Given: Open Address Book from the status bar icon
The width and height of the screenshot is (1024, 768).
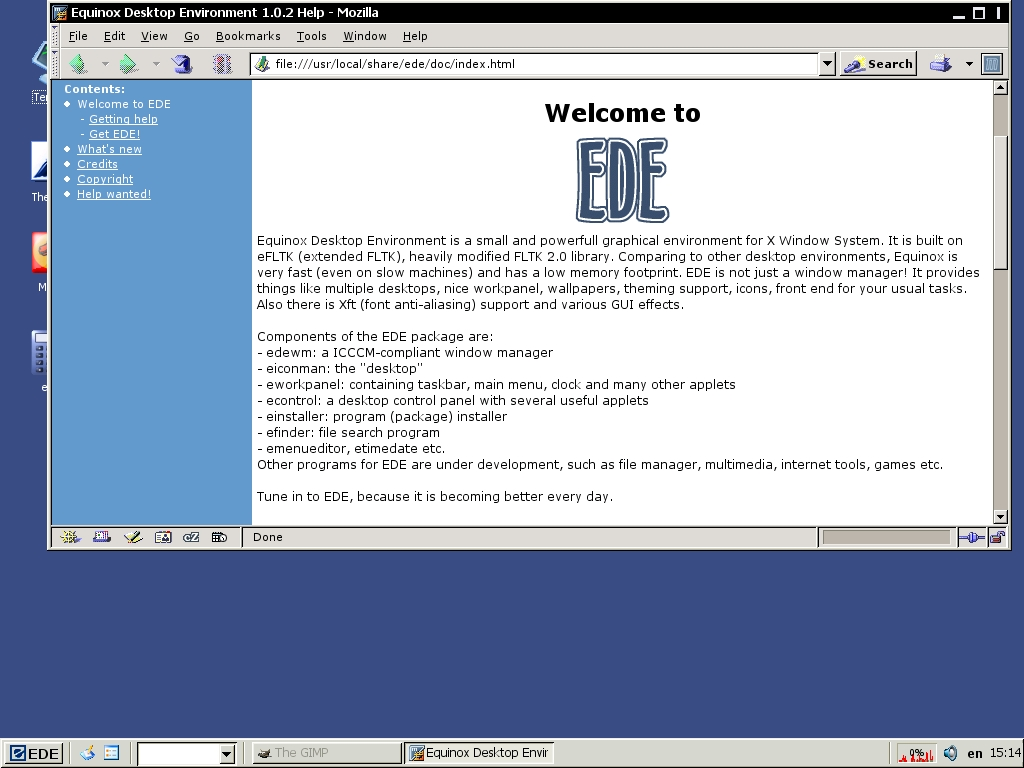Looking at the screenshot, I should (163, 537).
